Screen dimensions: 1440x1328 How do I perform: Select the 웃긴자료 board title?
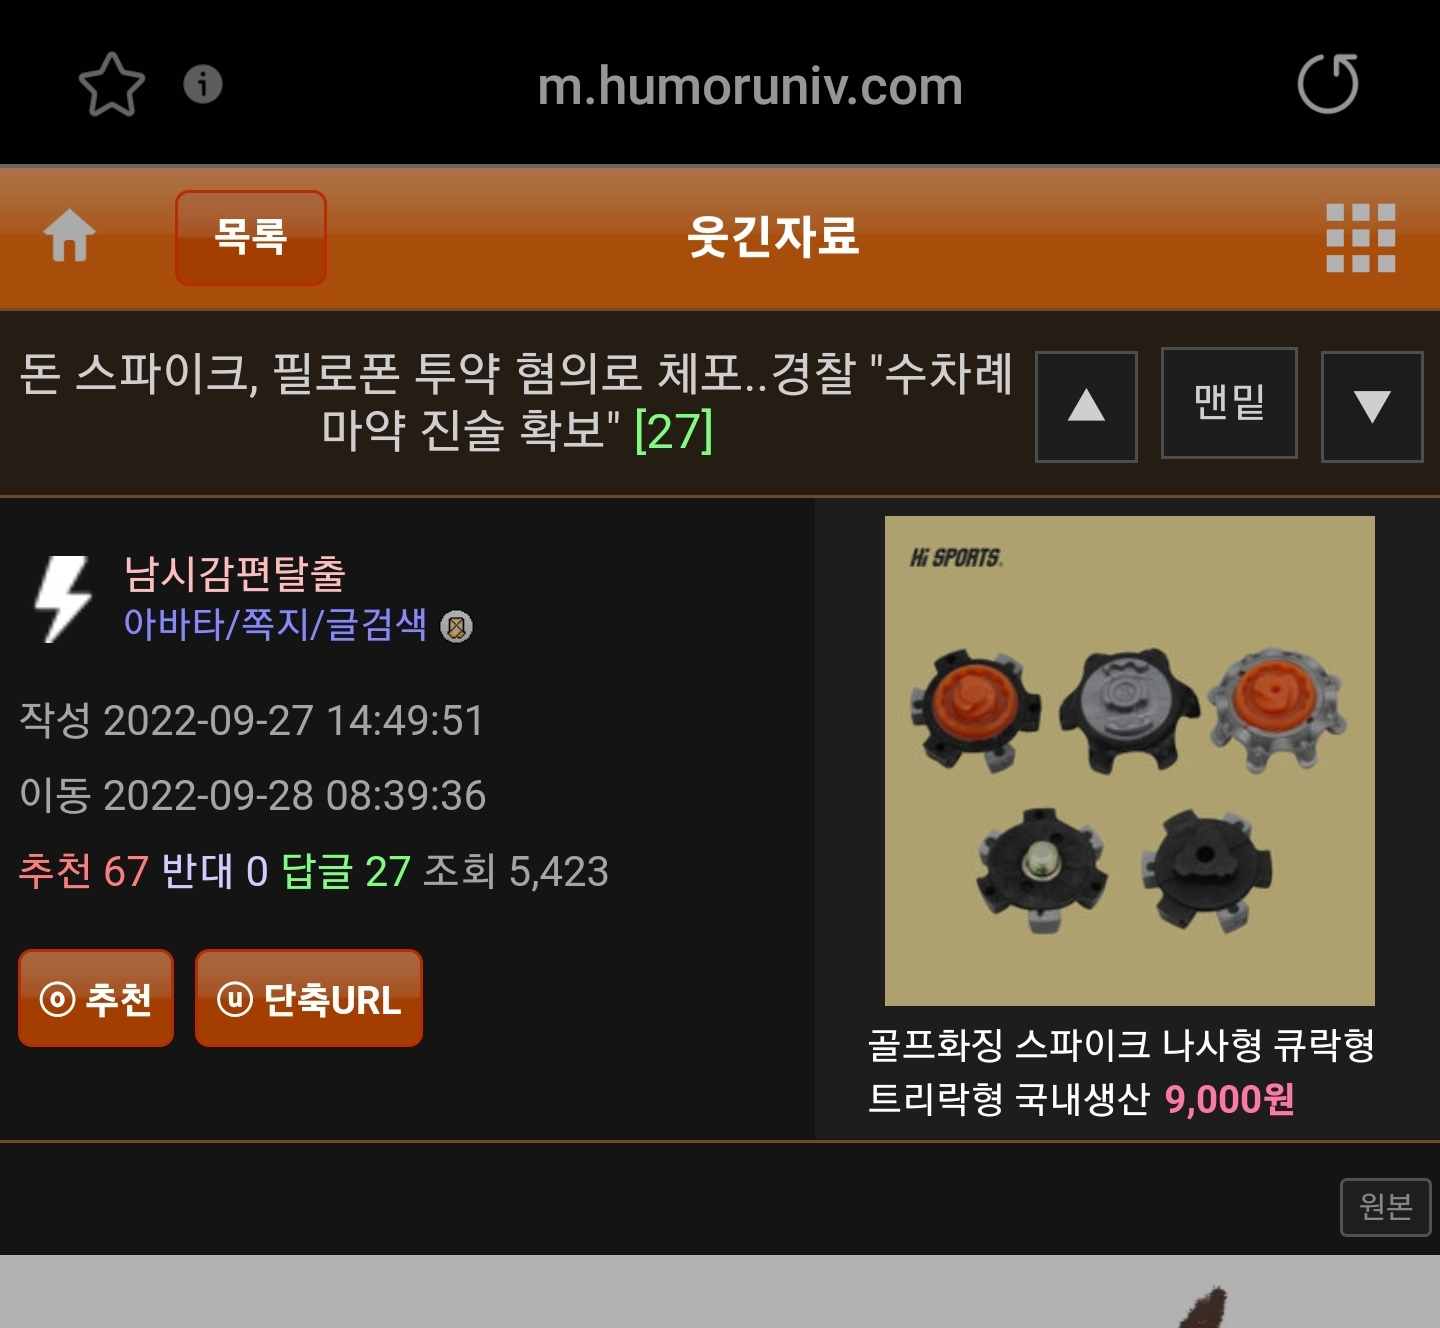(773, 237)
